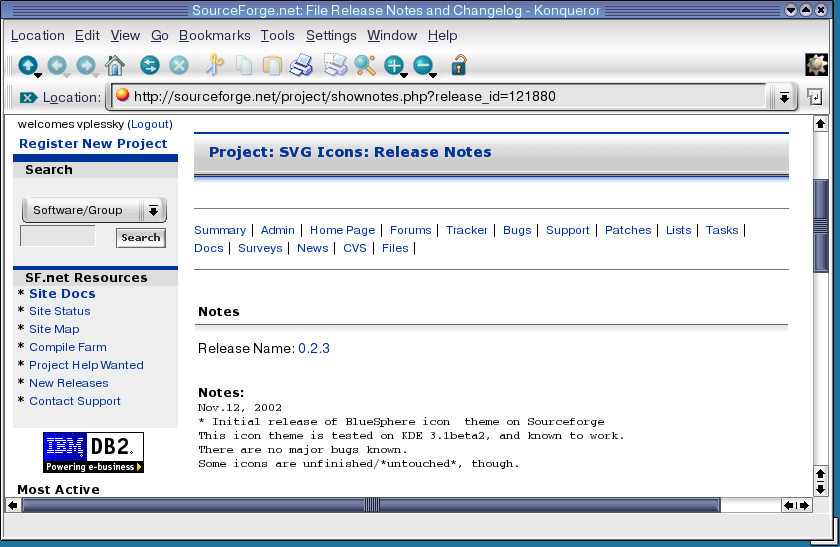Click the vertical scrollbar up arrow
Image resolution: width=840 pixels, height=547 pixels.
point(820,124)
